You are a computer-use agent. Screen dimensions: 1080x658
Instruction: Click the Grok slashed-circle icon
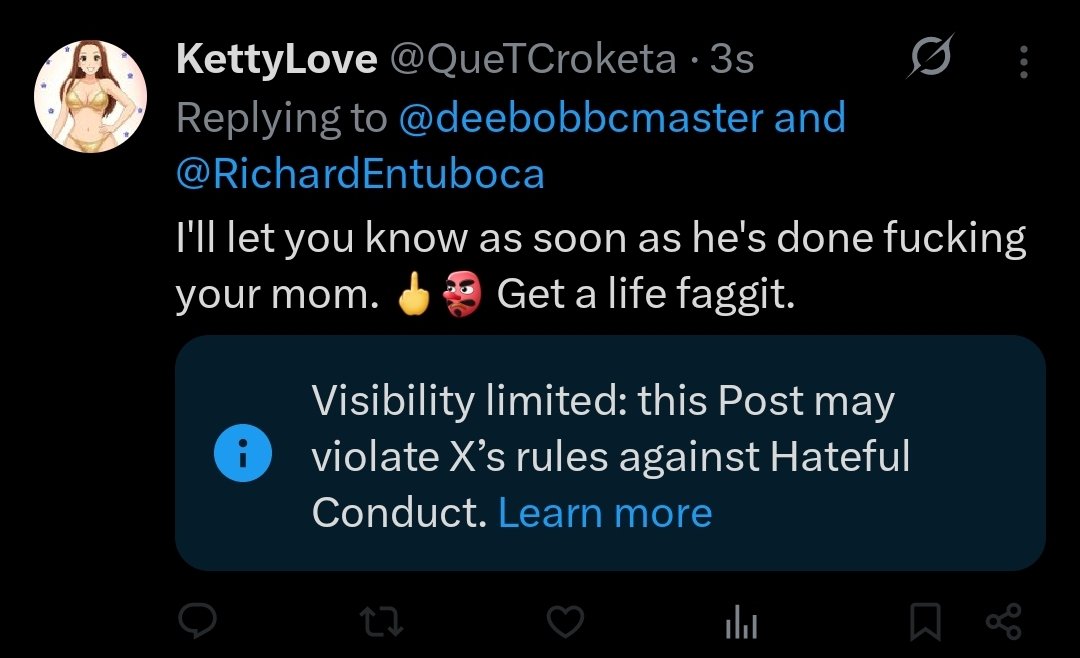coord(930,59)
